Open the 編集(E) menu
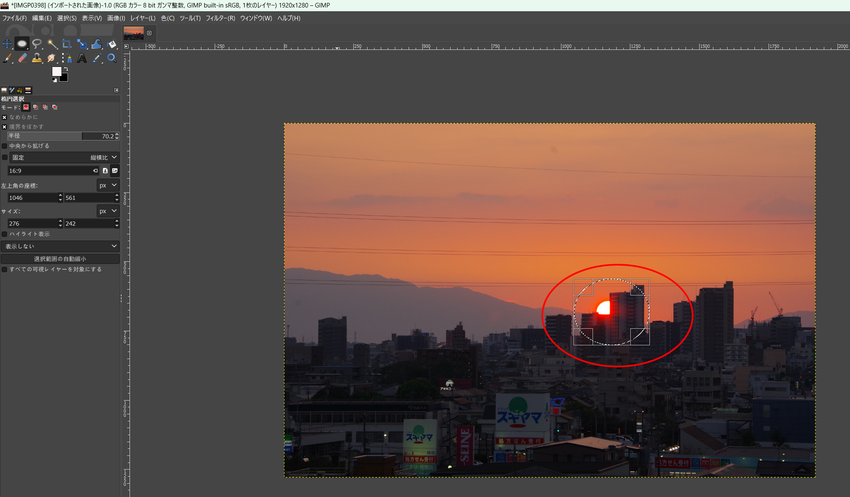The image size is (850, 497). pyautogui.click(x=42, y=18)
